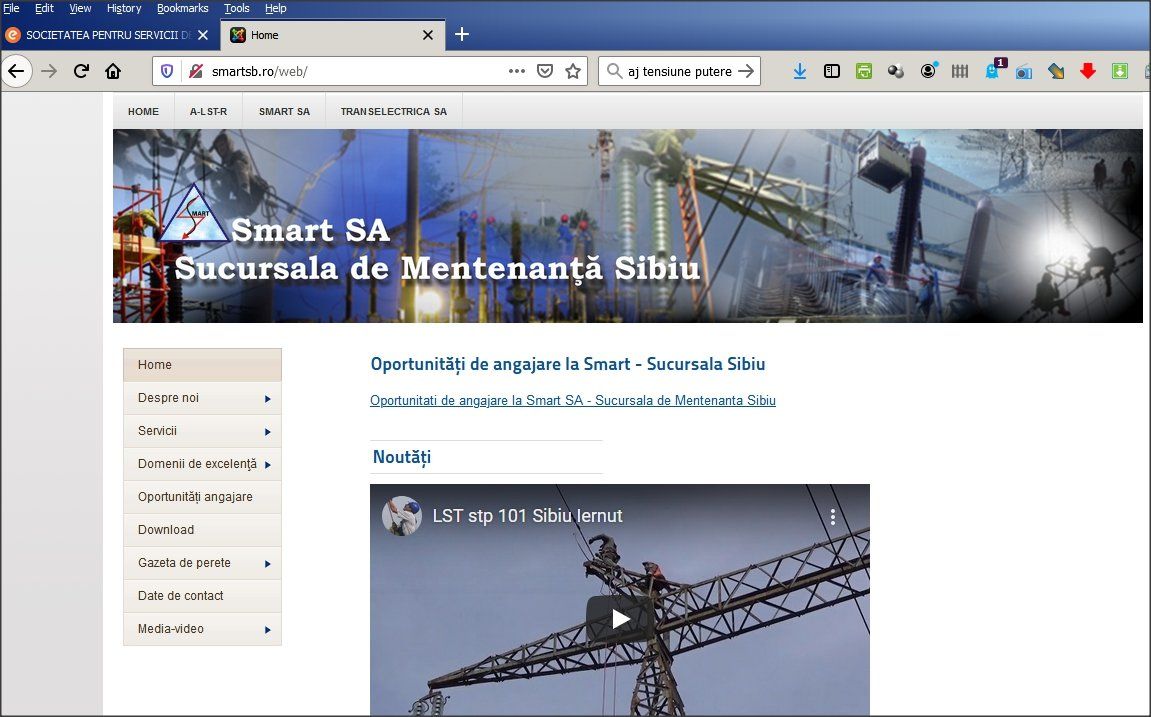Open the Help menu
Viewport: 1151px width, 717px height.
point(275,8)
